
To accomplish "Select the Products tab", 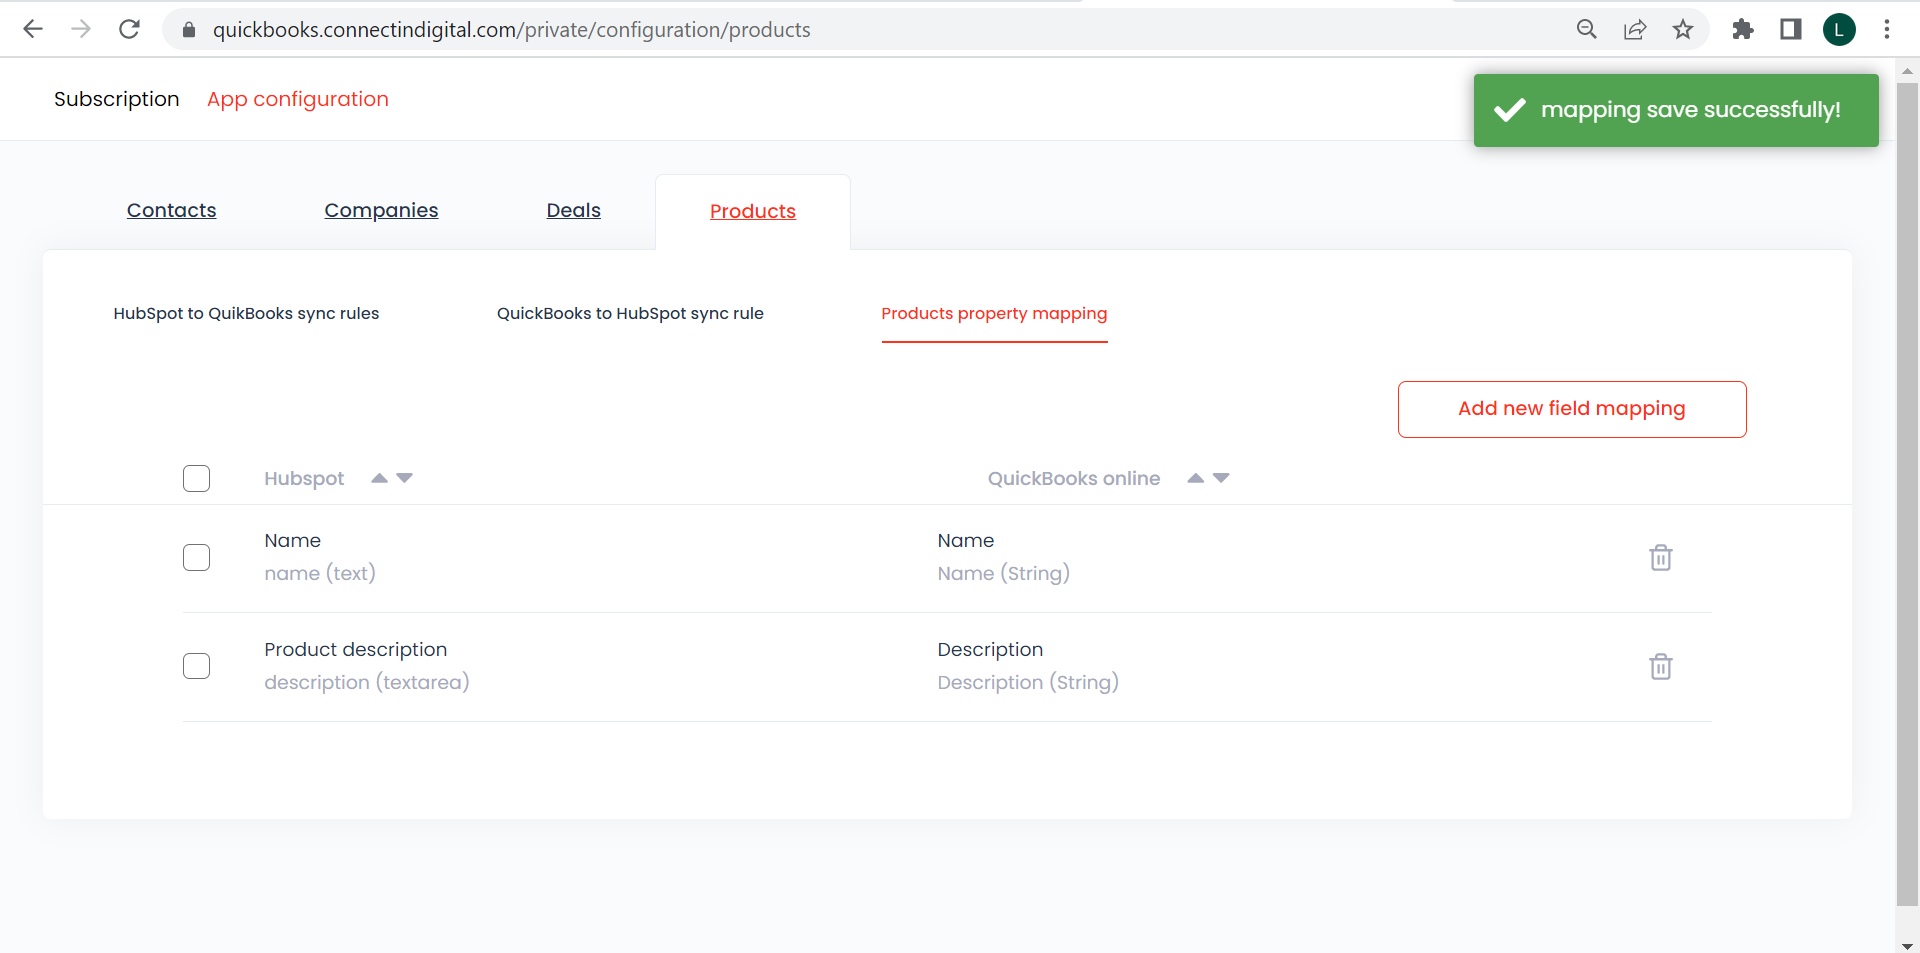I will tap(753, 211).
